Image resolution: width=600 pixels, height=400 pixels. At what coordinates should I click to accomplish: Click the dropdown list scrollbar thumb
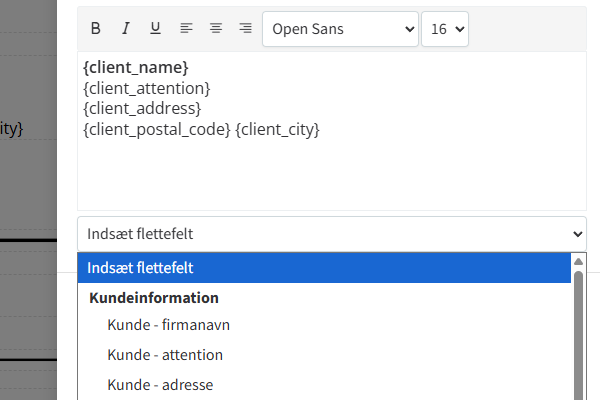coord(578,335)
